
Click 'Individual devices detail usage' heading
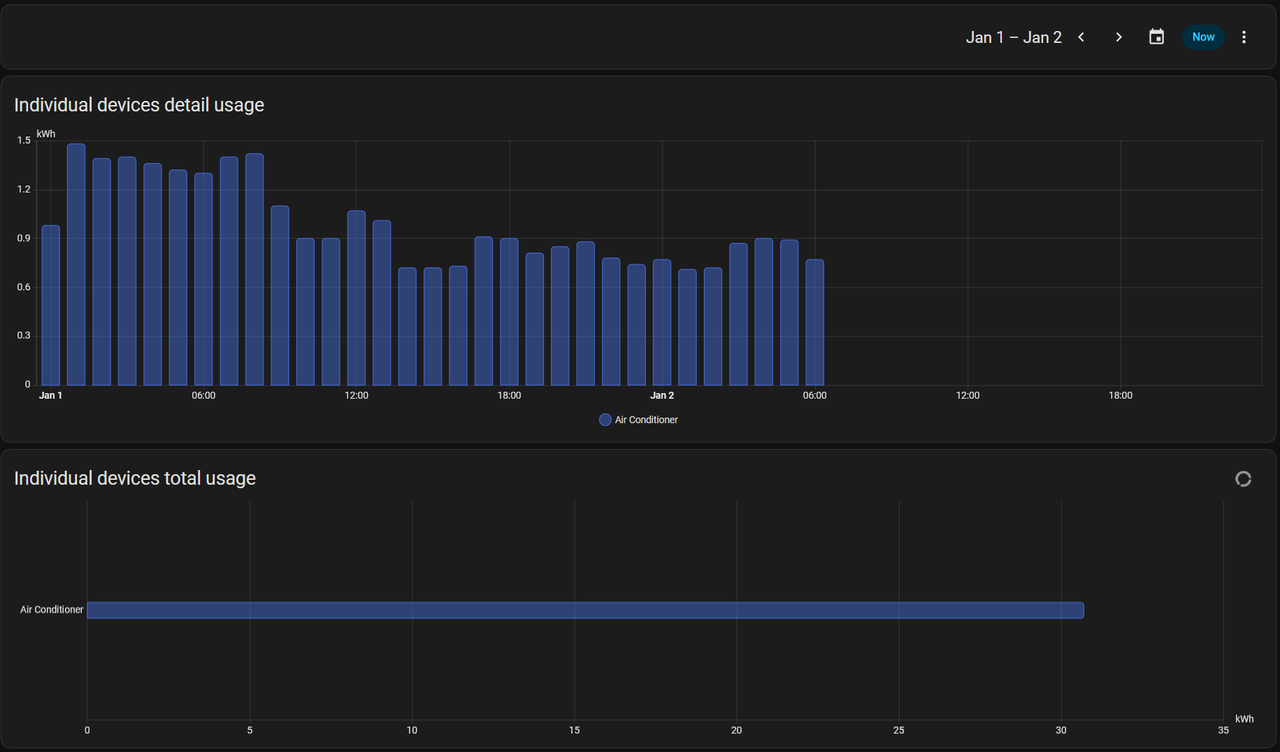pos(139,104)
